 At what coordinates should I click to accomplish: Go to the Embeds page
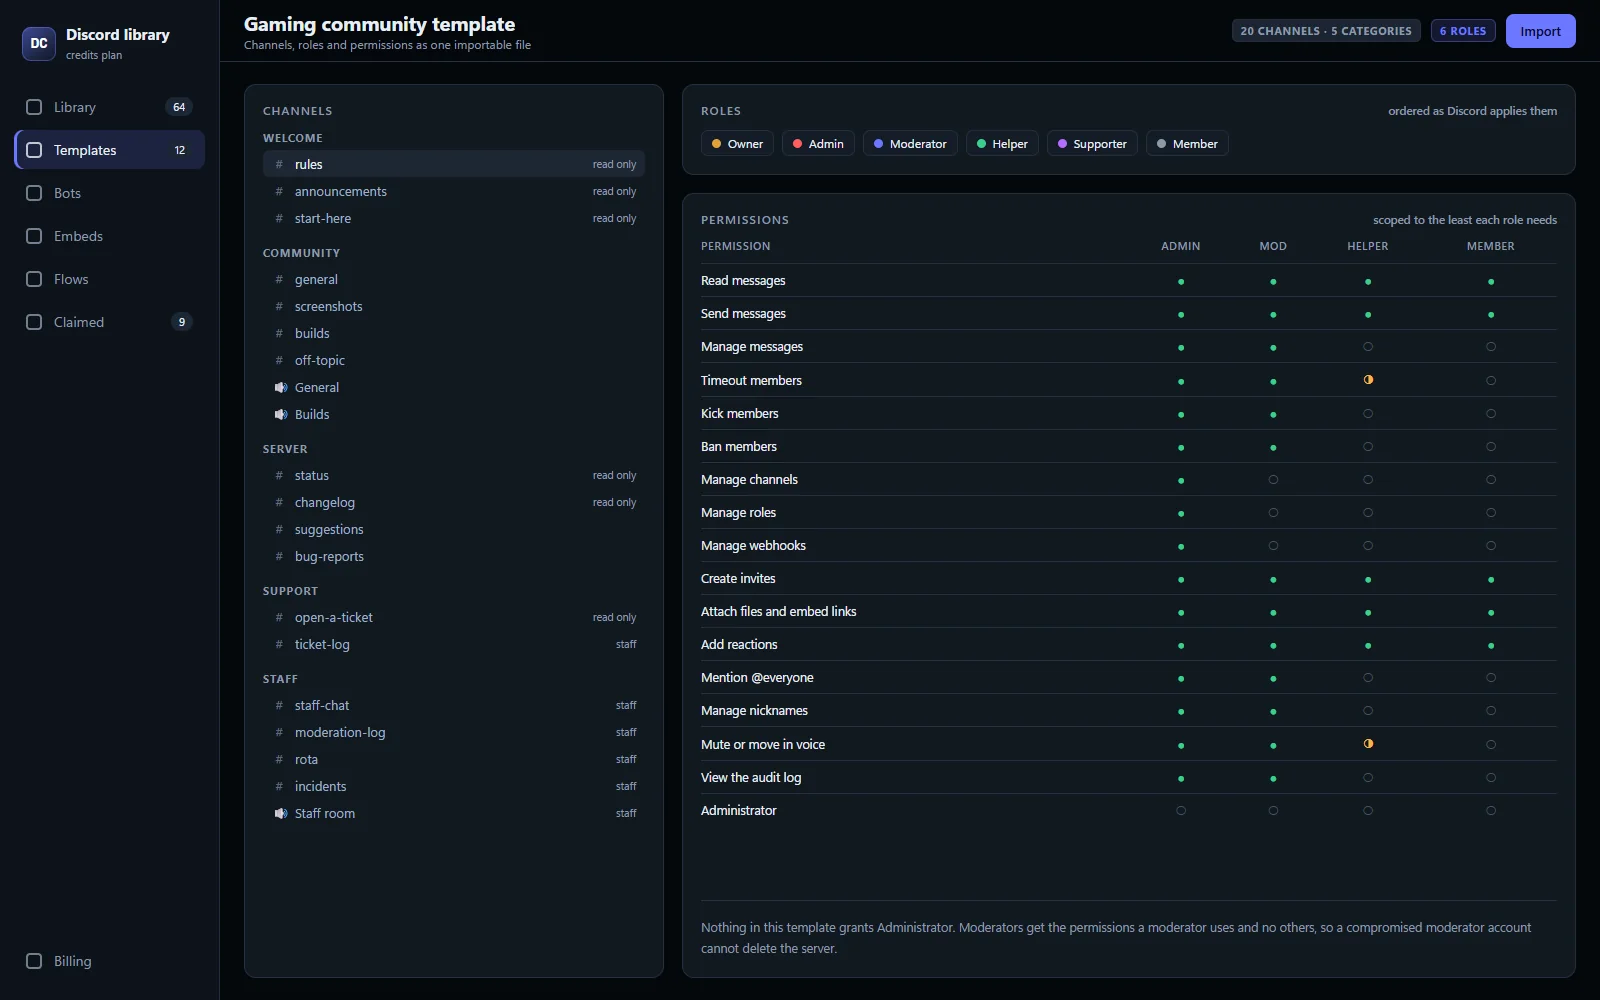point(109,236)
